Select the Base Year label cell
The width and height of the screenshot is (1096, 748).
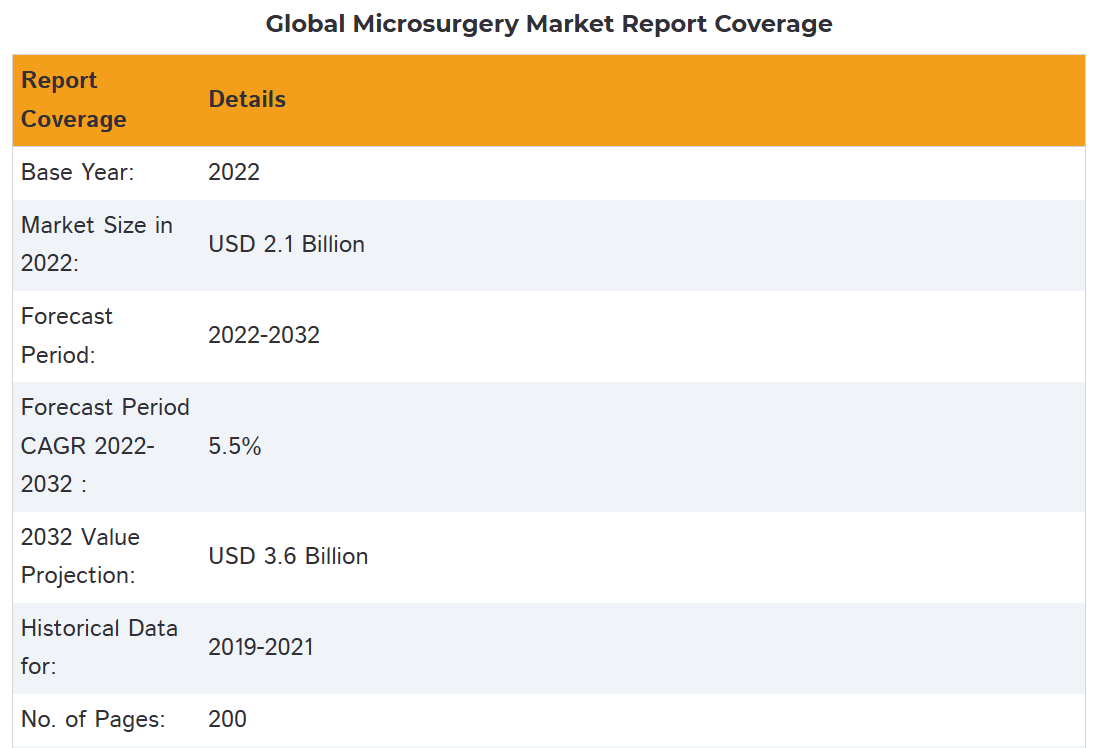[x=78, y=172]
